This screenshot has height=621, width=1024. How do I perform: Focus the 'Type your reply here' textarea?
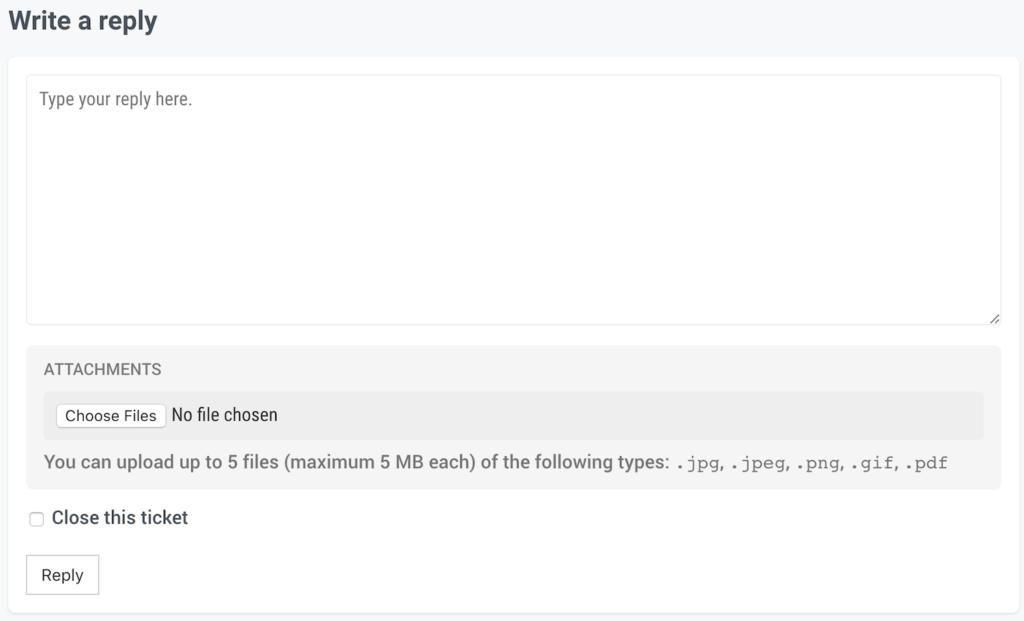coord(513,200)
